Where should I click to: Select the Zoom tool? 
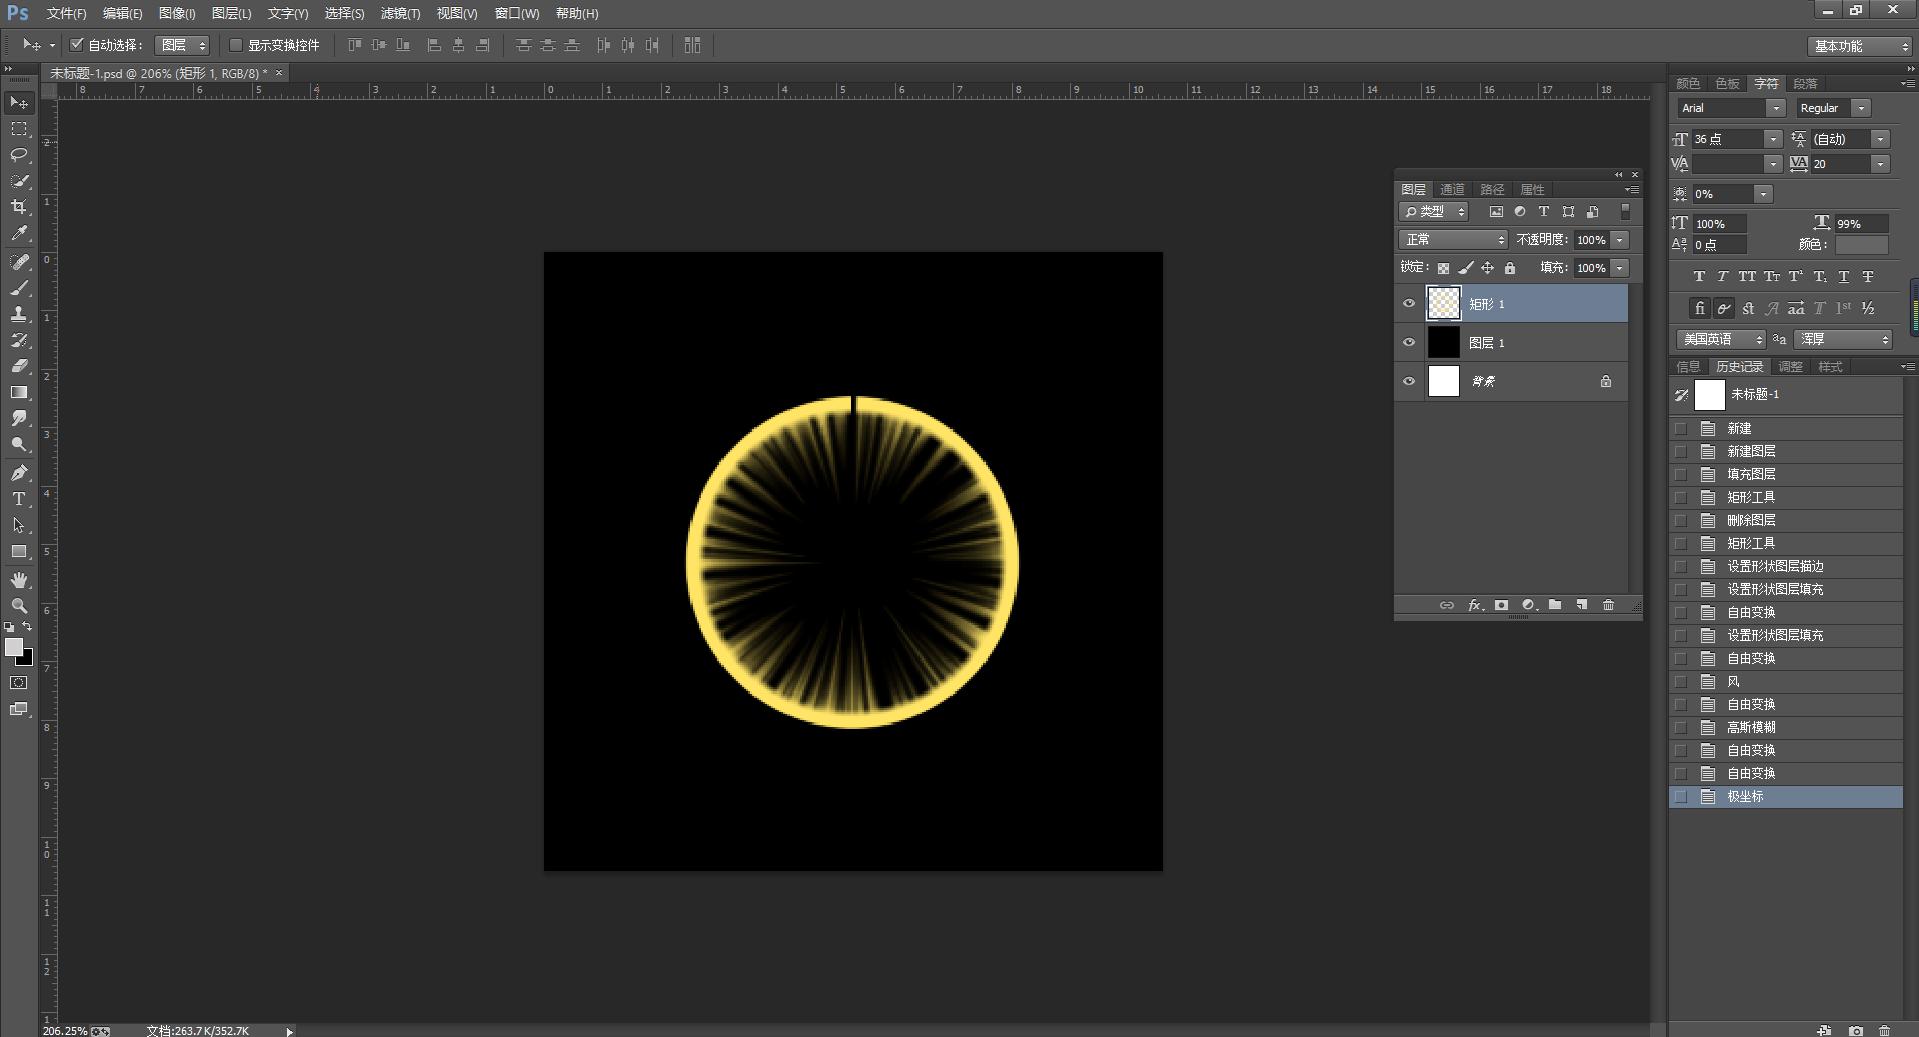point(19,606)
